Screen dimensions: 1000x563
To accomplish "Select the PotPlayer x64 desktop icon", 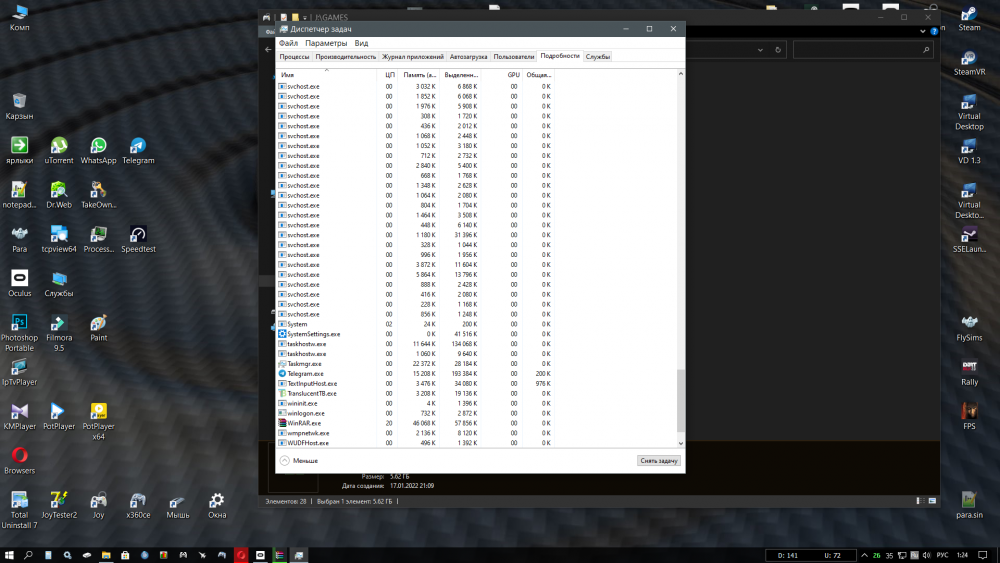I will click(x=98, y=421).
